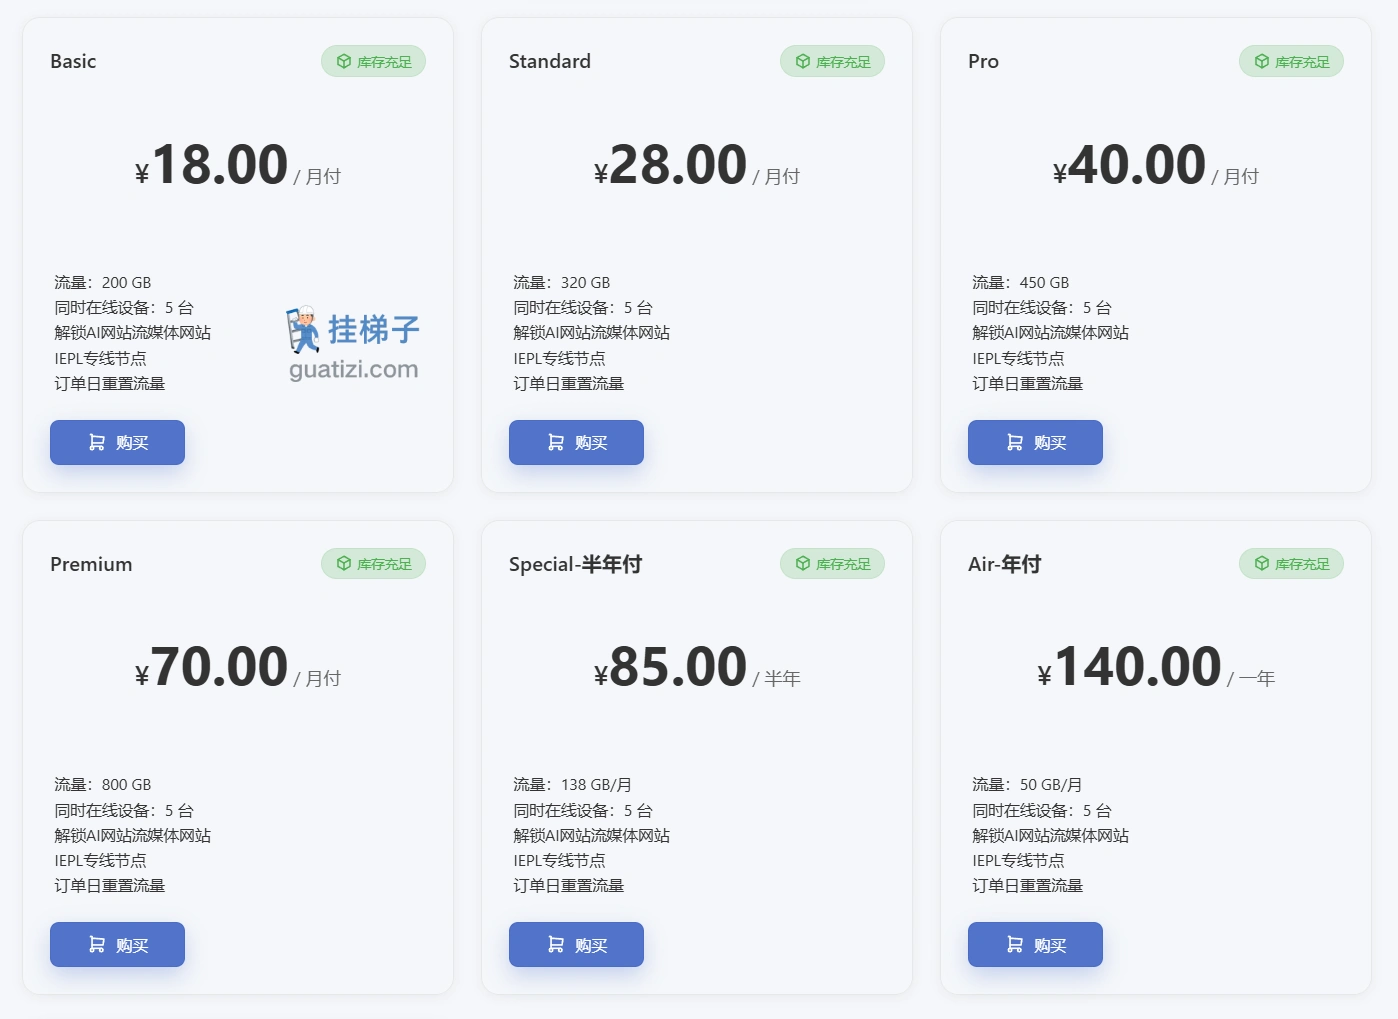Click the cart icon on Standard plan
1398x1019 pixels.
pyautogui.click(x=556, y=442)
